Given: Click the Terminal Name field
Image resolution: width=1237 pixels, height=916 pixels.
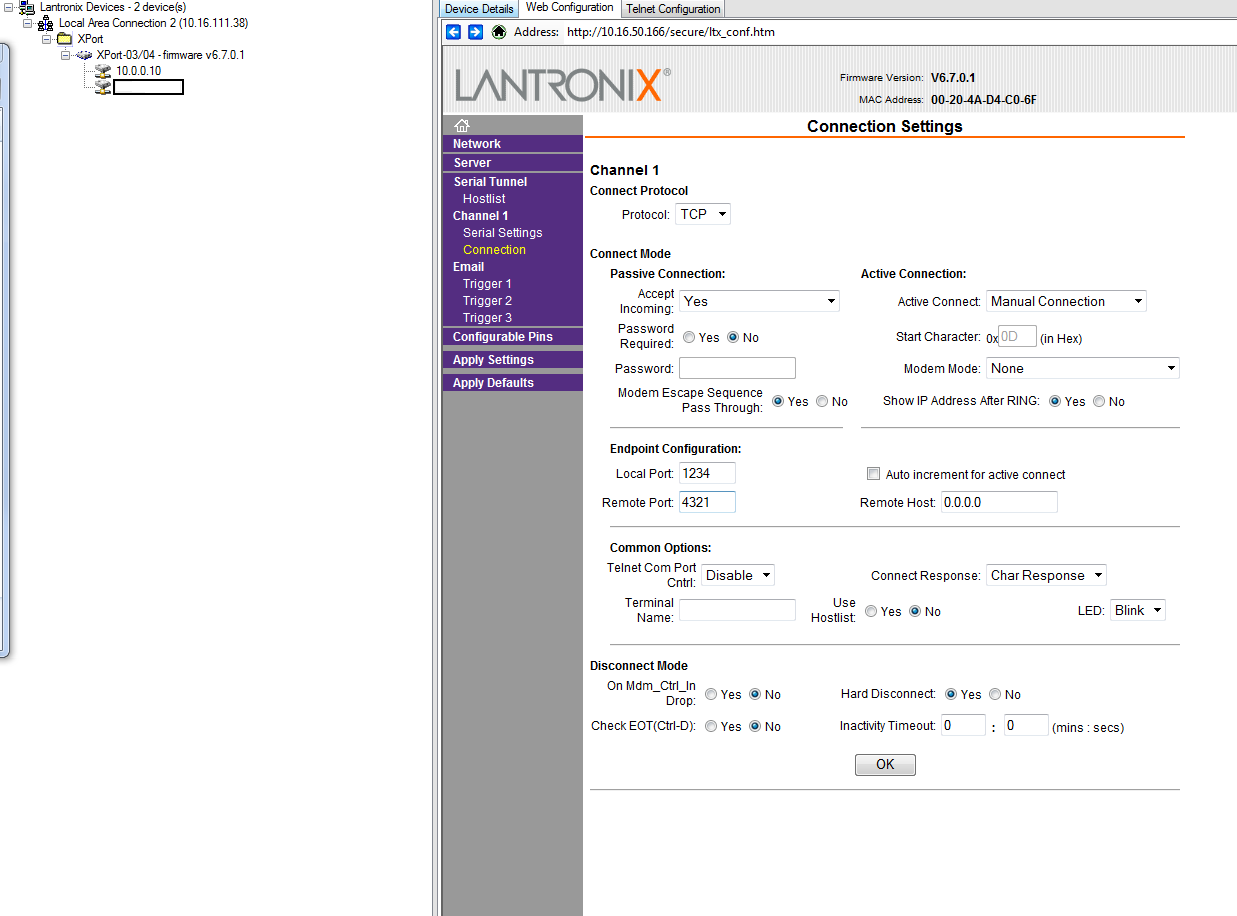Looking at the screenshot, I should pos(737,610).
